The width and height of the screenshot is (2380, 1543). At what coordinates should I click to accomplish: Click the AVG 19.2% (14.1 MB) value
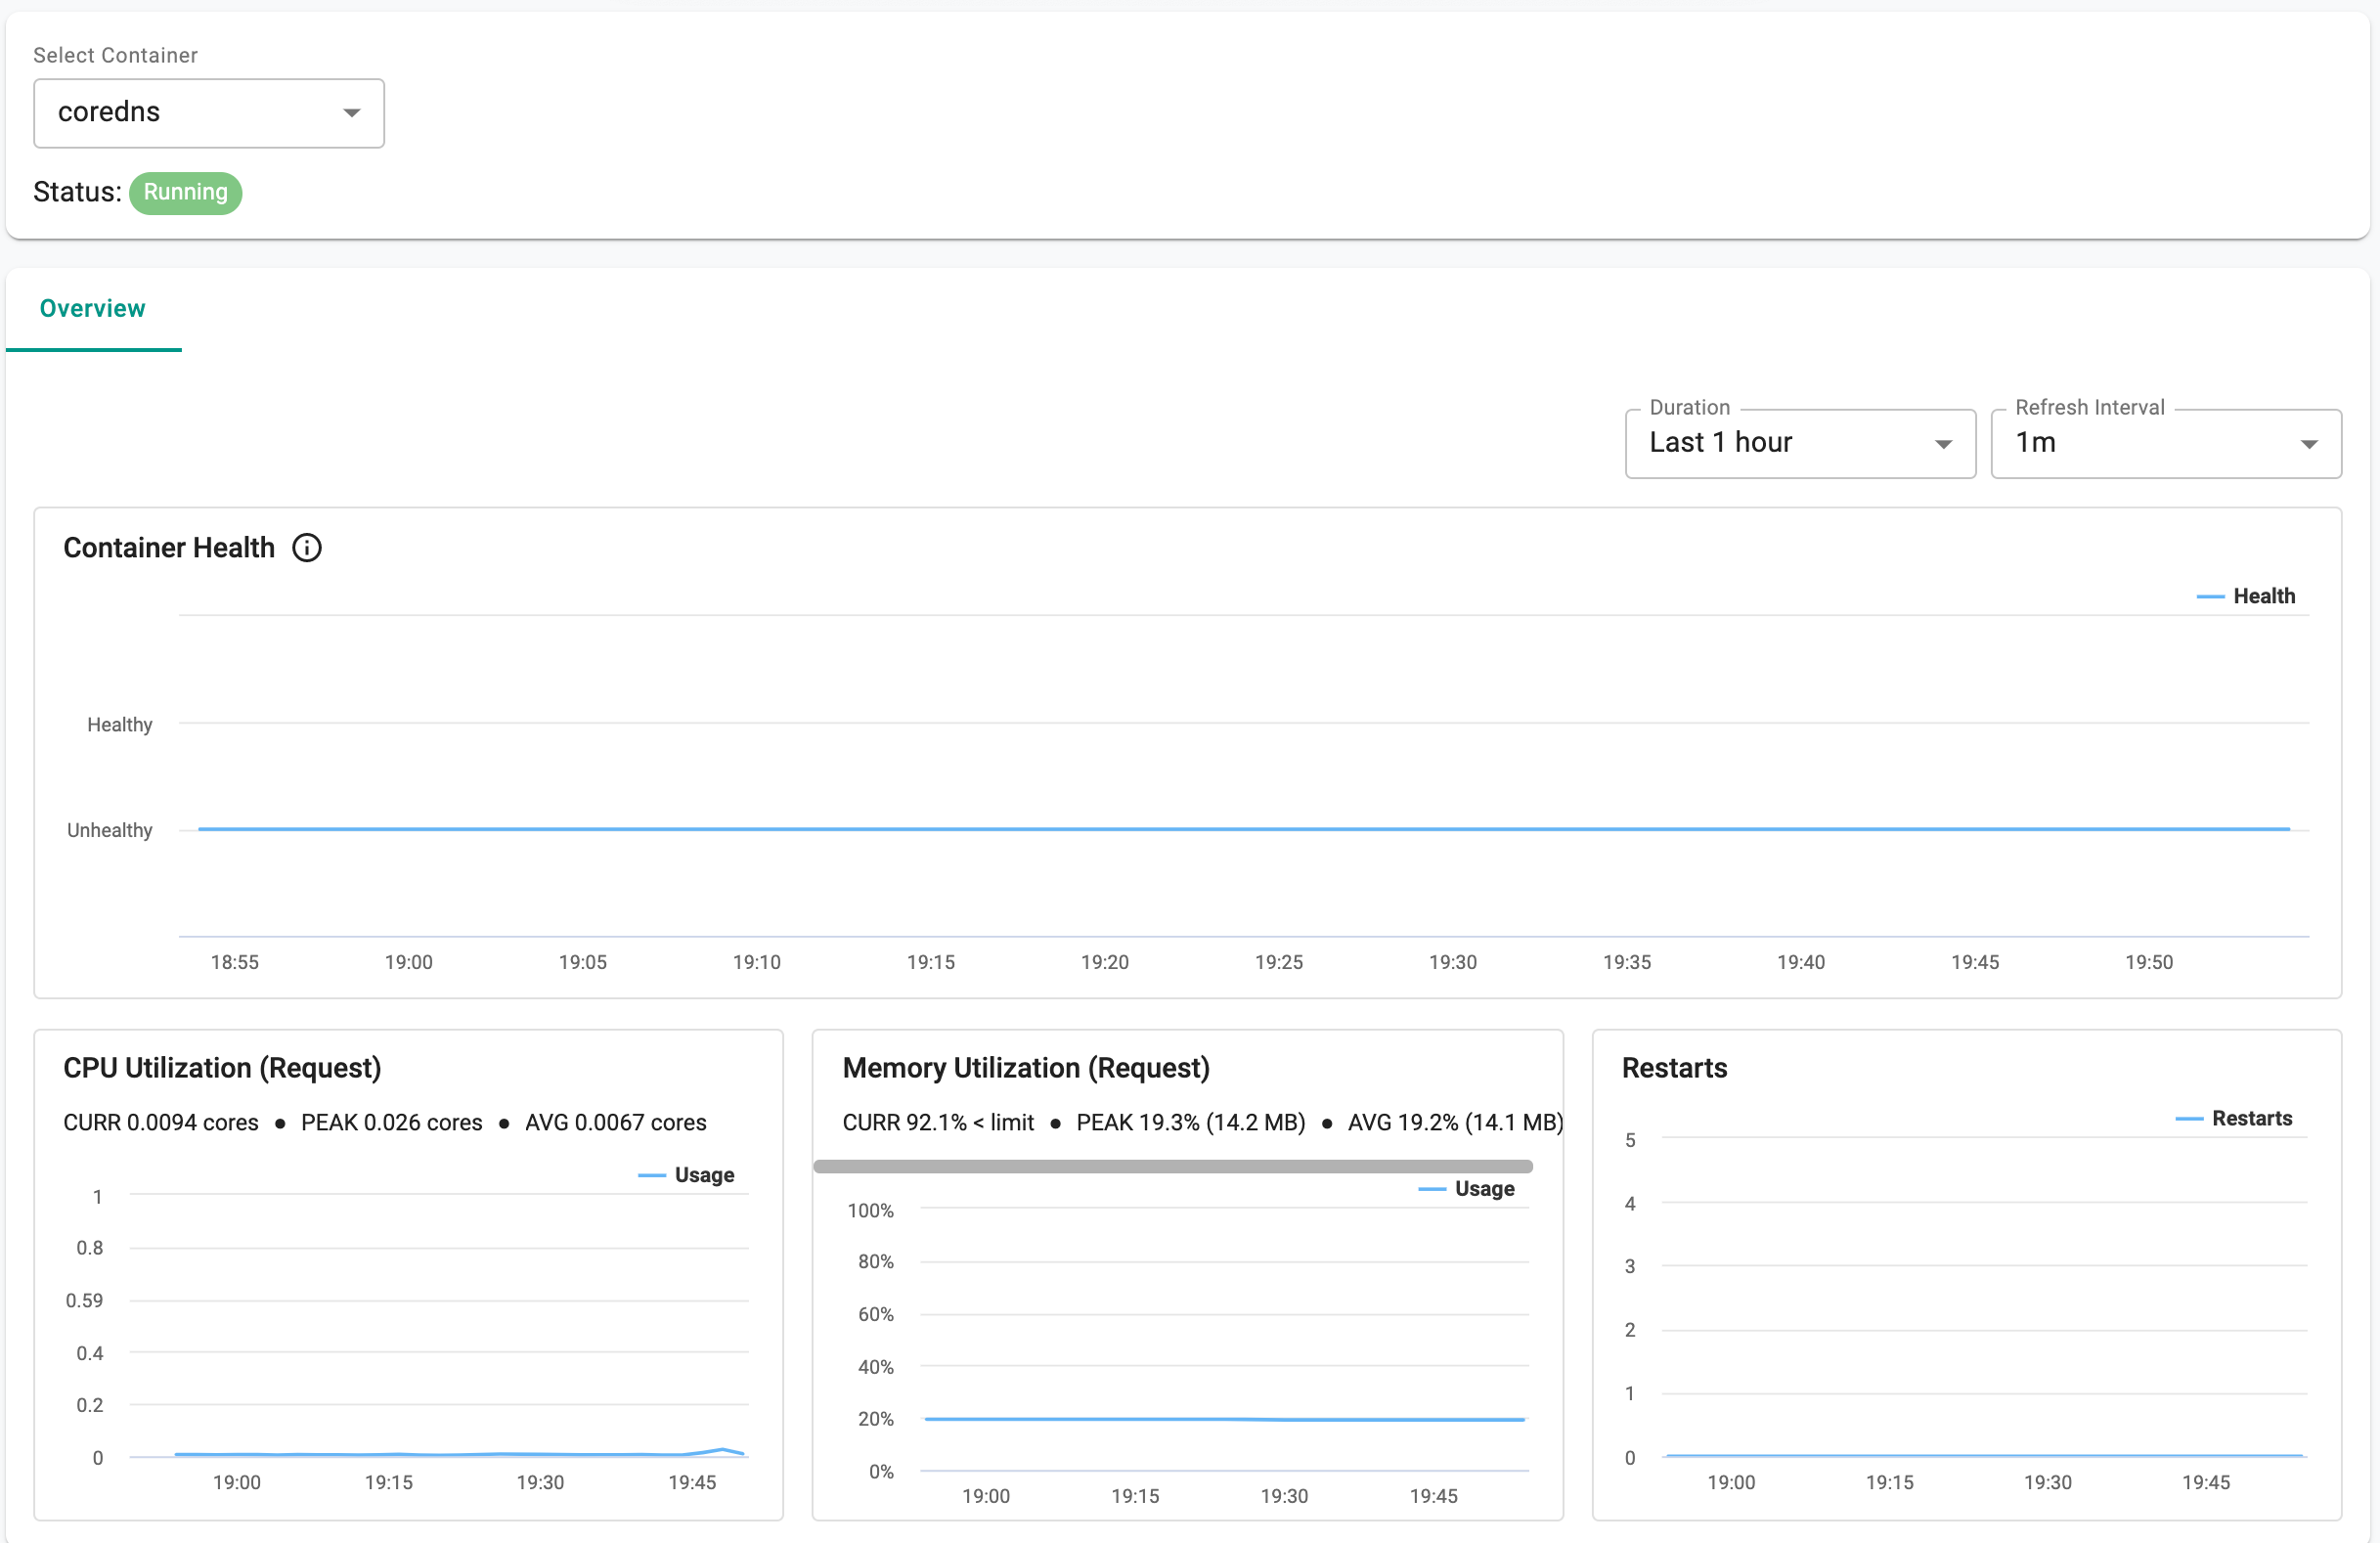click(x=1455, y=1123)
